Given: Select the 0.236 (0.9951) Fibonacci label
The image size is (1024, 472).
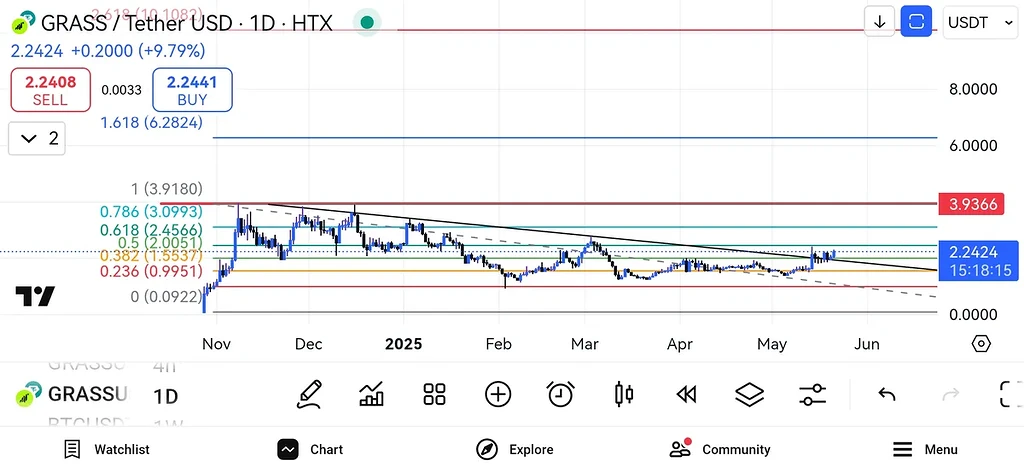Looking at the screenshot, I should [x=151, y=270].
